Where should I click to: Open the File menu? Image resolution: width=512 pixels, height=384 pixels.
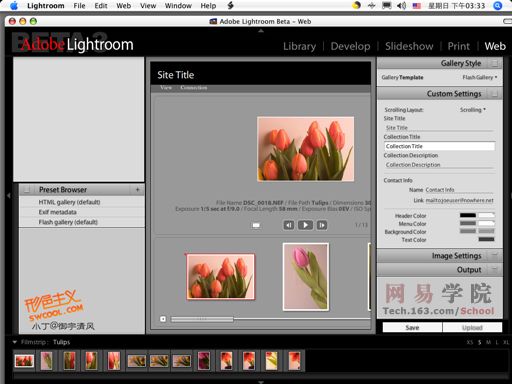tap(79, 6)
